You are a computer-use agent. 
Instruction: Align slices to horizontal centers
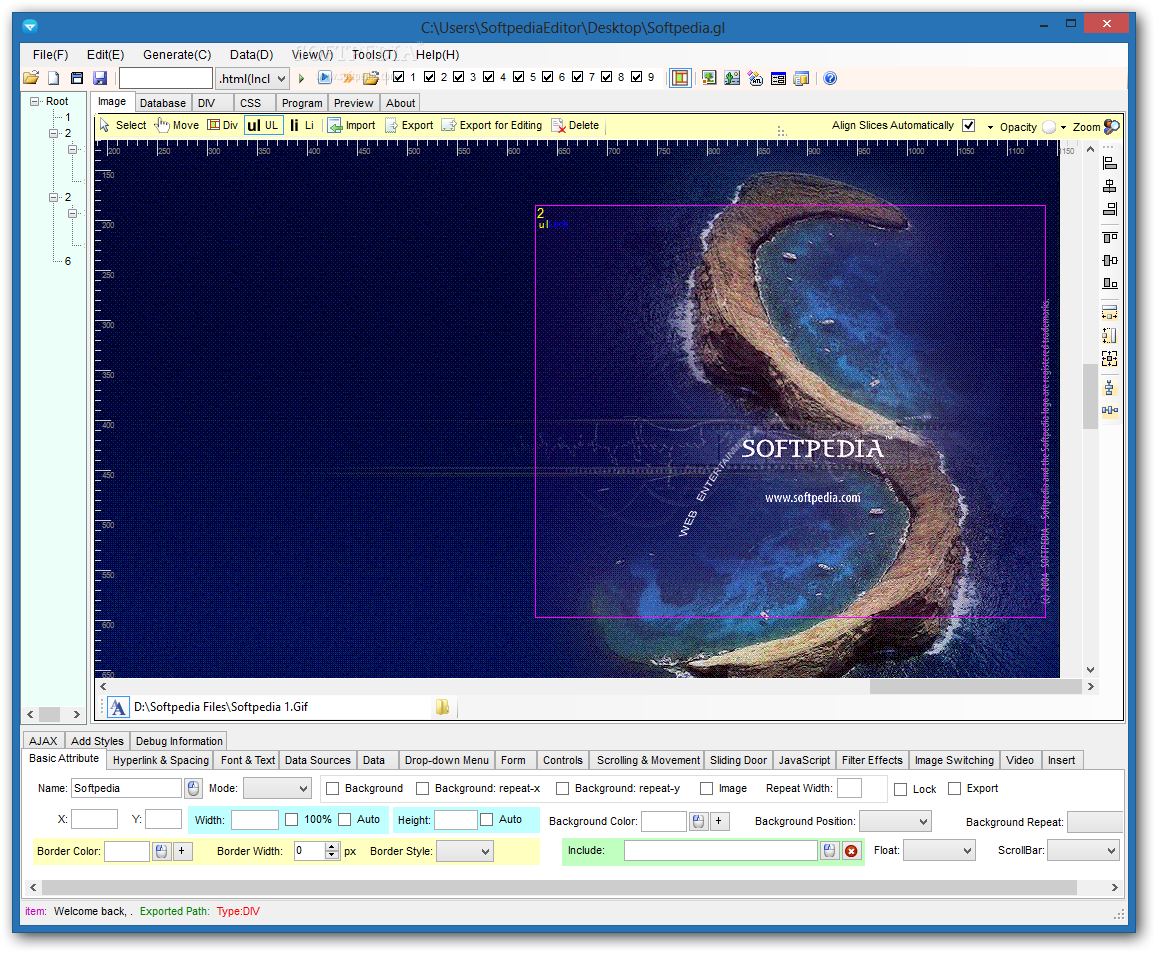(x=1110, y=186)
